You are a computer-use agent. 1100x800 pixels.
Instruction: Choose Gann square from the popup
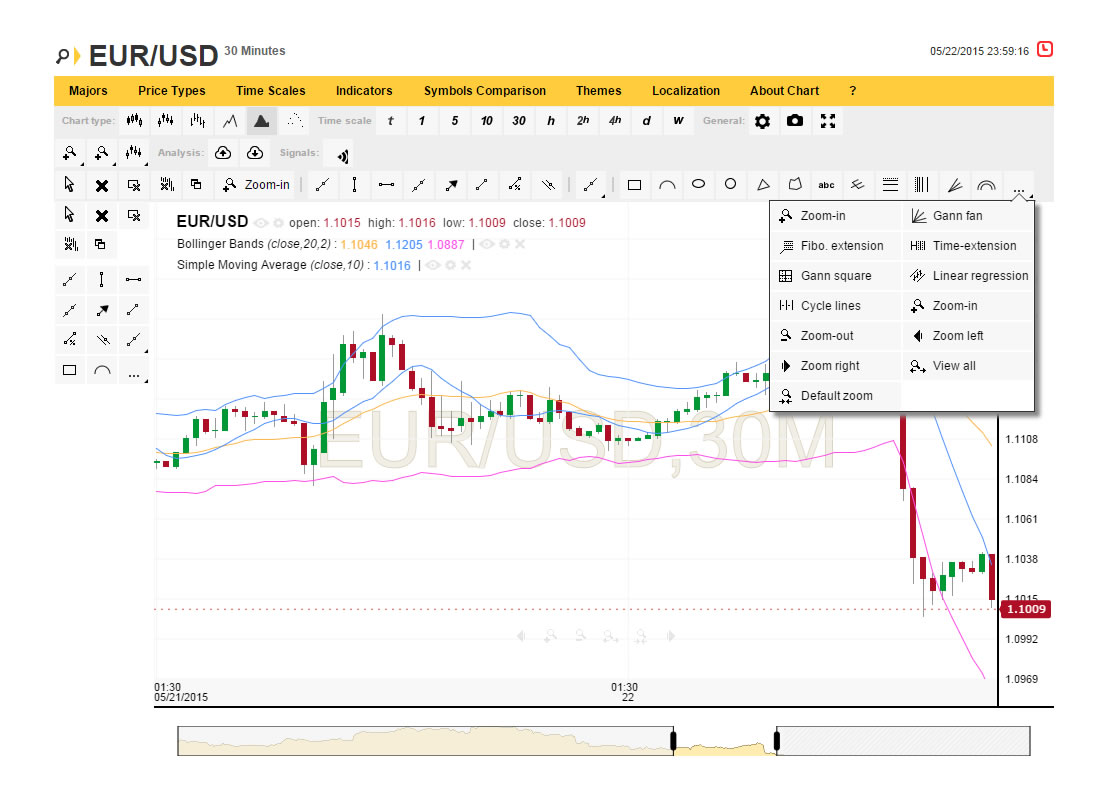pos(835,276)
